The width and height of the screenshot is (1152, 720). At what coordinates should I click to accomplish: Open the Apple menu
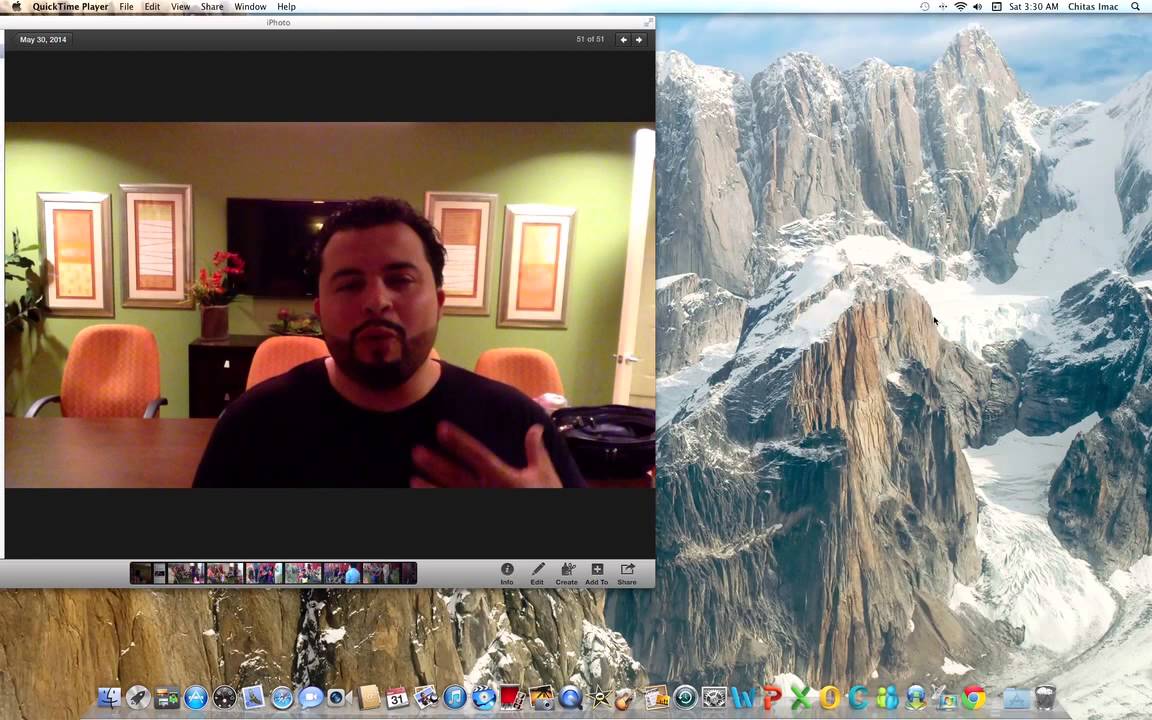tap(16, 7)
